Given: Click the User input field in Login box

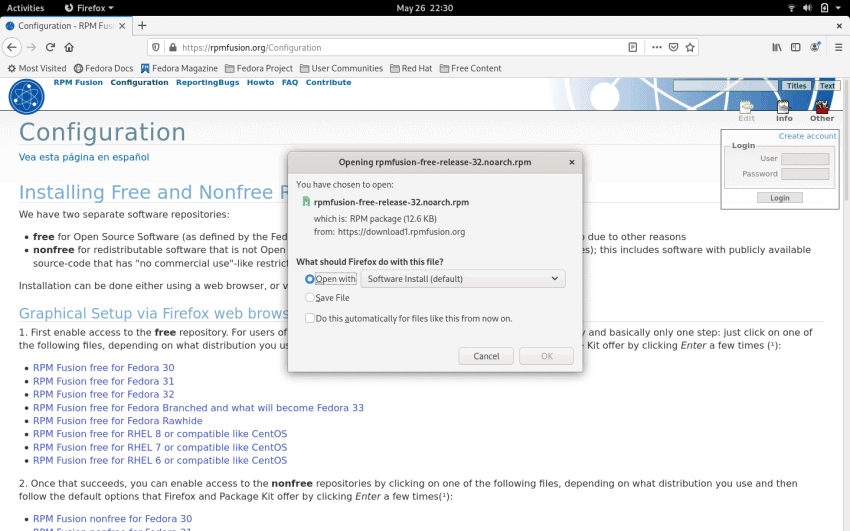Looking at the screenshot, I should (804, 158).
